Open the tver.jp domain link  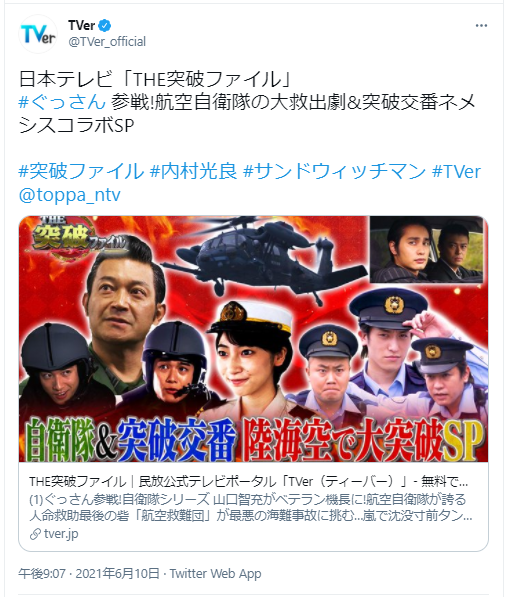pyautogui.click(x=61, y=534)
